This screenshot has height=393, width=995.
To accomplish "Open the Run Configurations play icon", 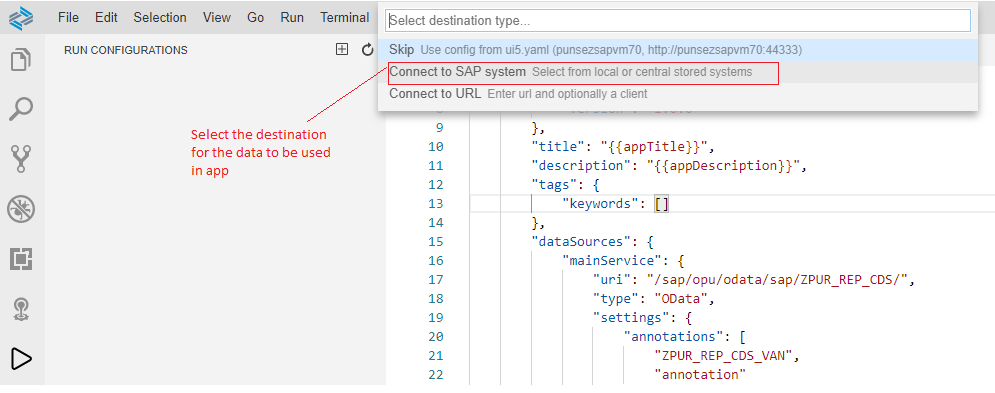I will [21, 359].
